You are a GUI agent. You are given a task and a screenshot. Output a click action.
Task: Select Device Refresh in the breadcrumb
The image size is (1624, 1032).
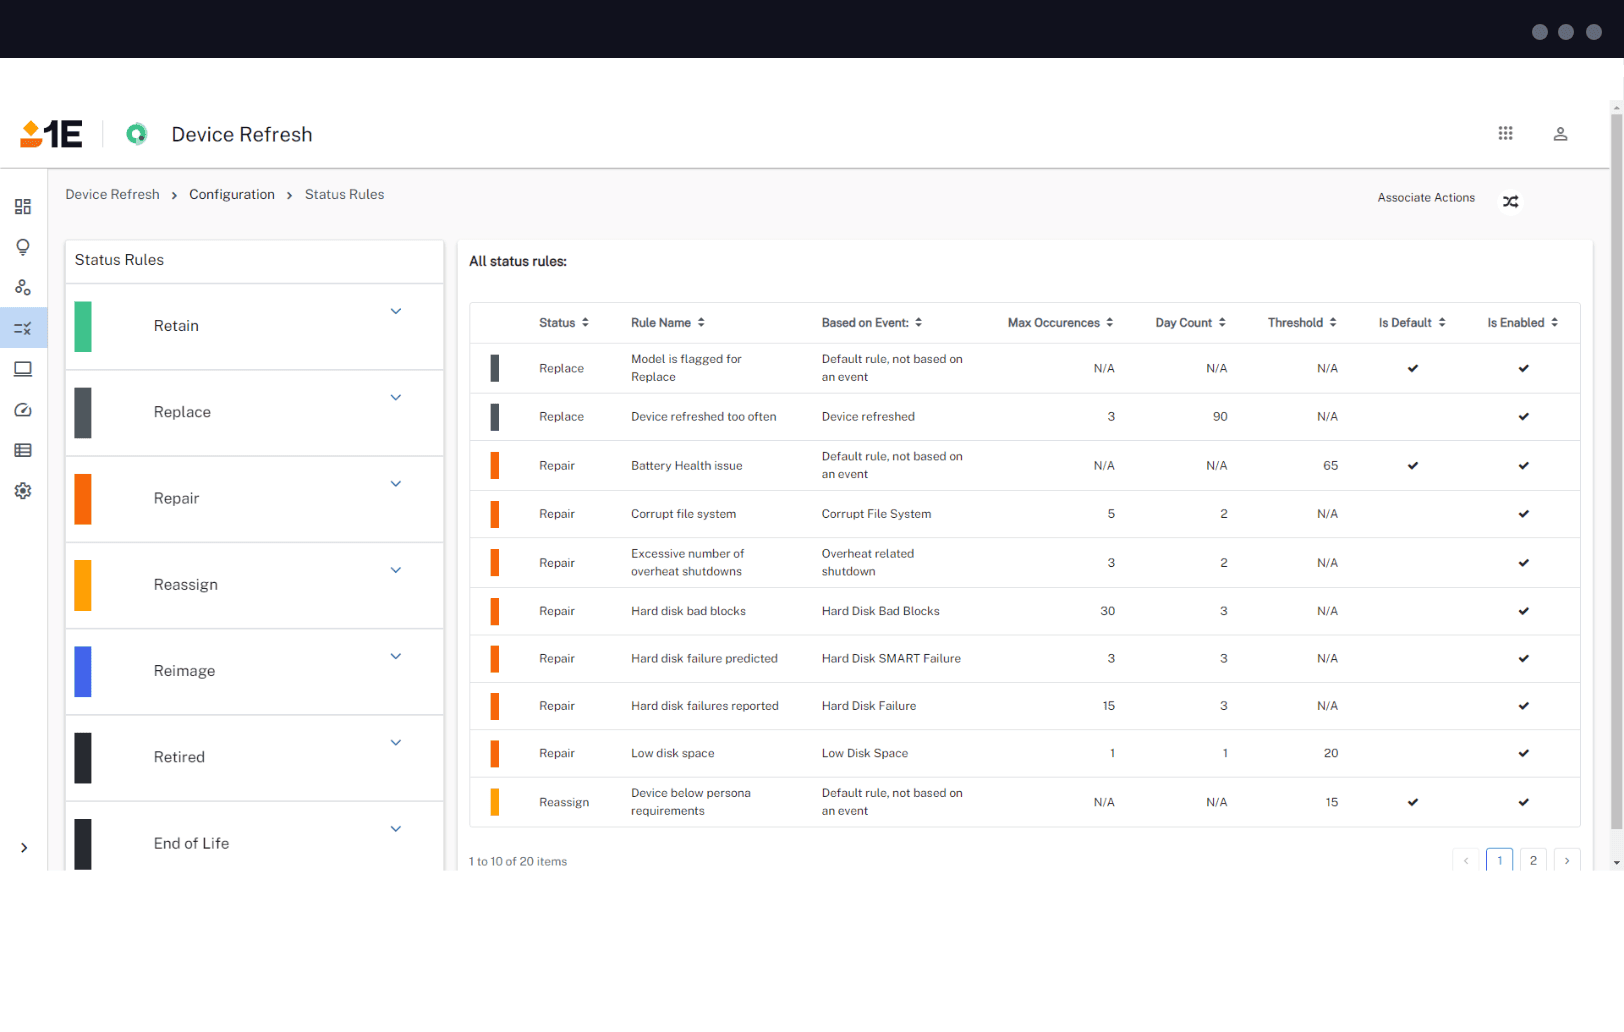(x=112, y=194)
